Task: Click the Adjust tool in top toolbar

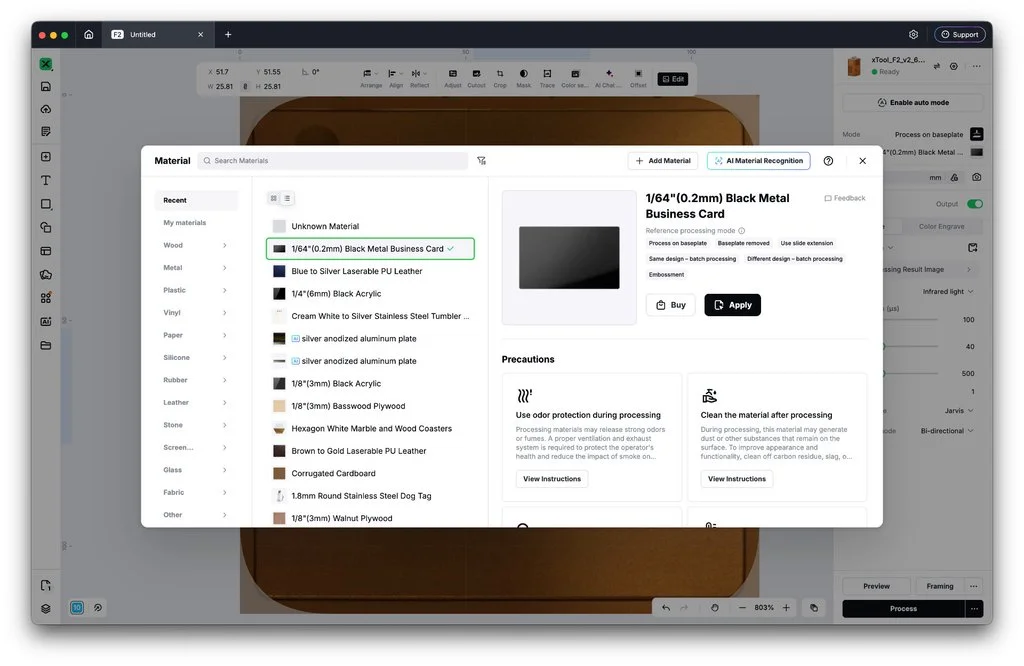Action: click(x=453, y=78)
